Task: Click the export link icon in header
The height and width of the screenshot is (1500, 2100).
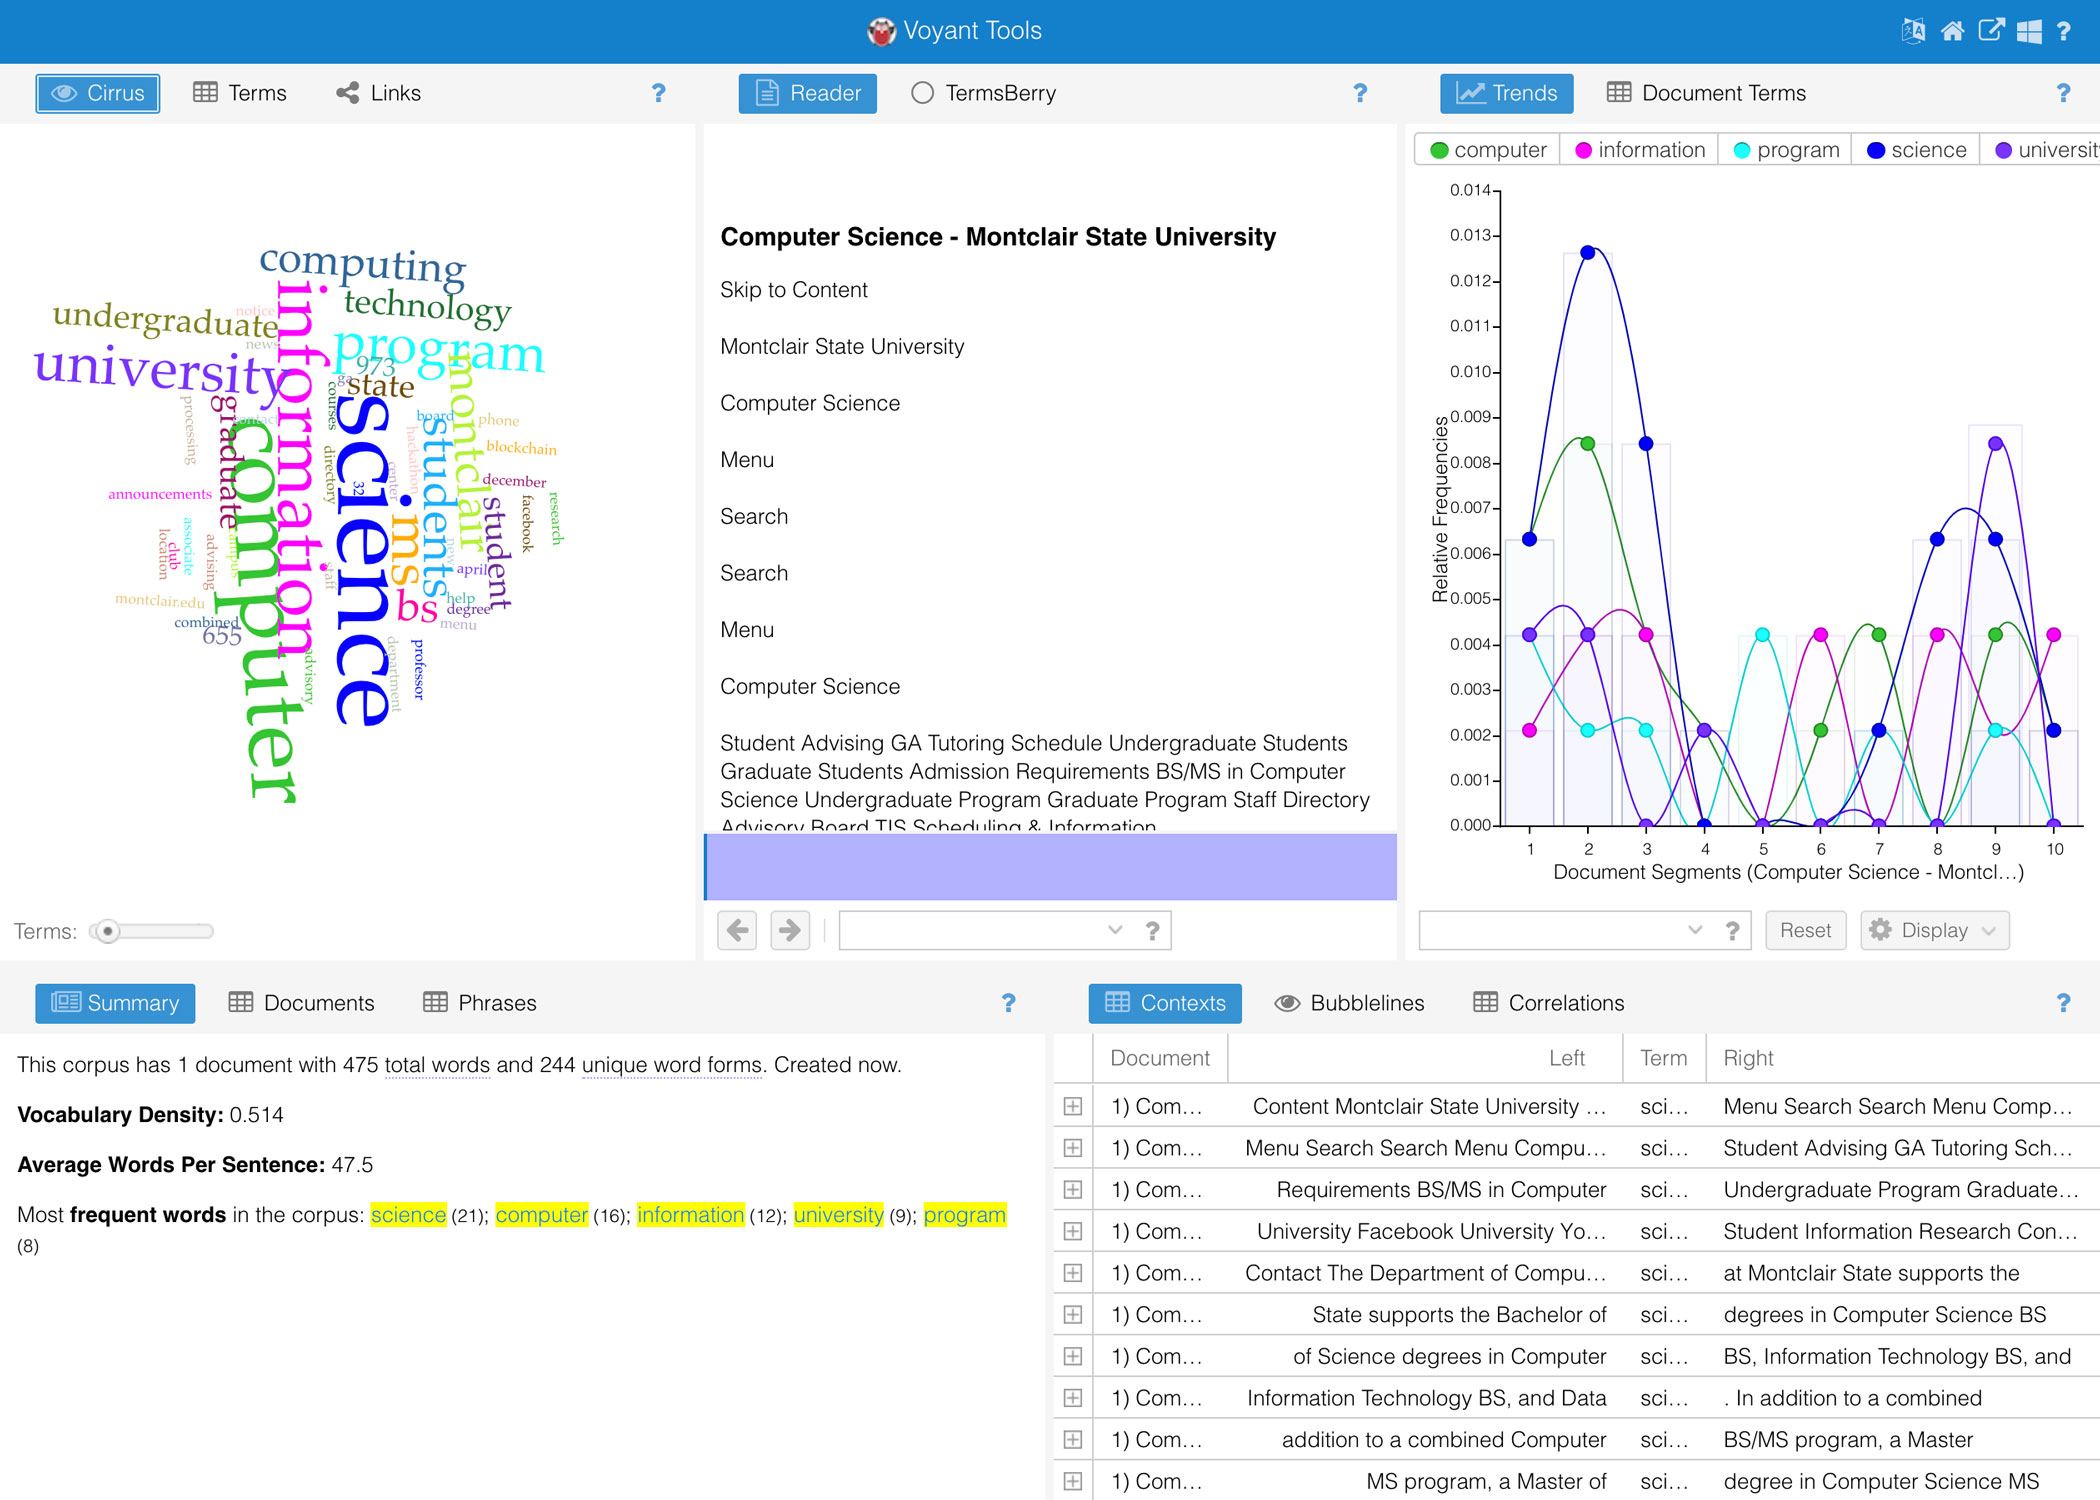Action: [x=1990, y=31]
